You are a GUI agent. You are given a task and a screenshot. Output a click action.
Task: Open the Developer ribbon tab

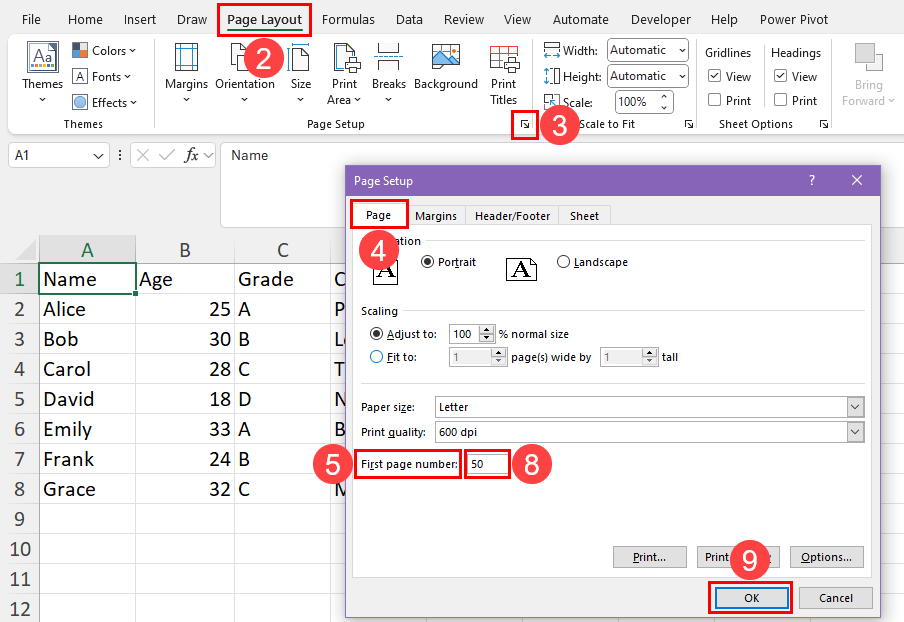click(660, 20)
